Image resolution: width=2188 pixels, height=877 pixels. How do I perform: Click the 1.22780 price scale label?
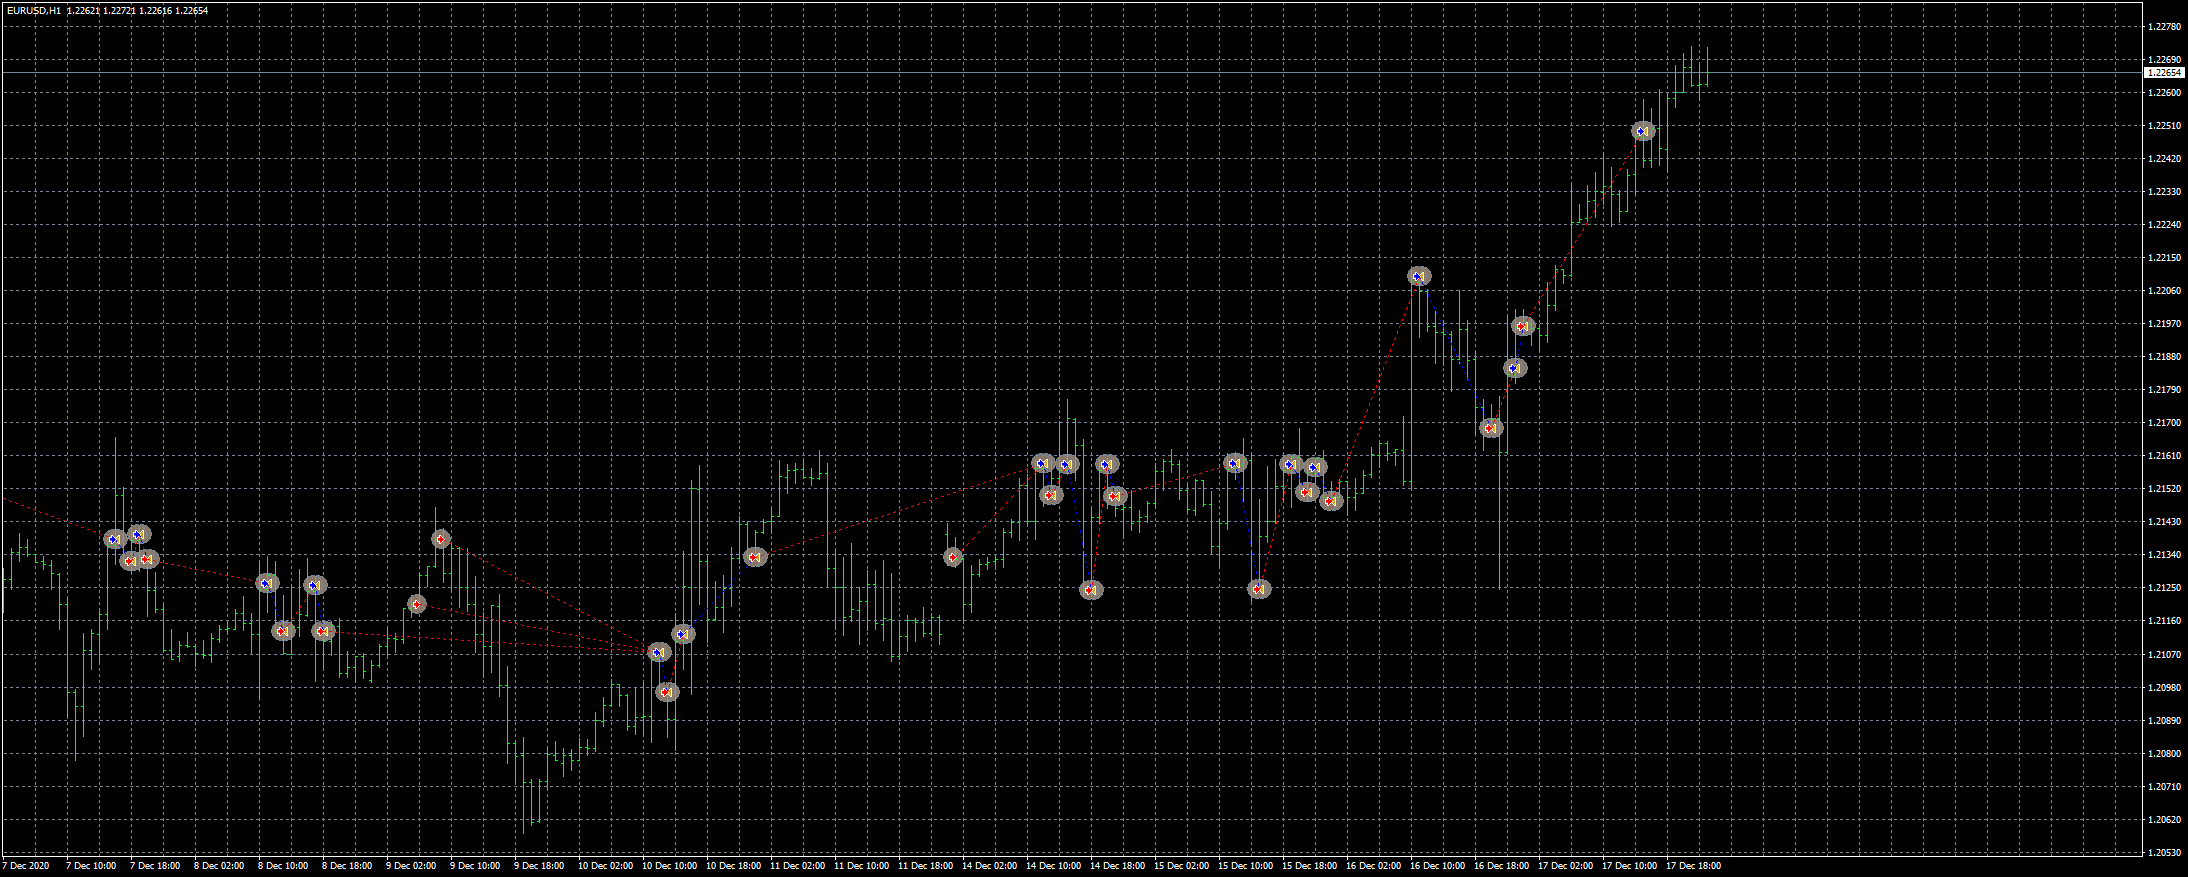click(2164, 27)
